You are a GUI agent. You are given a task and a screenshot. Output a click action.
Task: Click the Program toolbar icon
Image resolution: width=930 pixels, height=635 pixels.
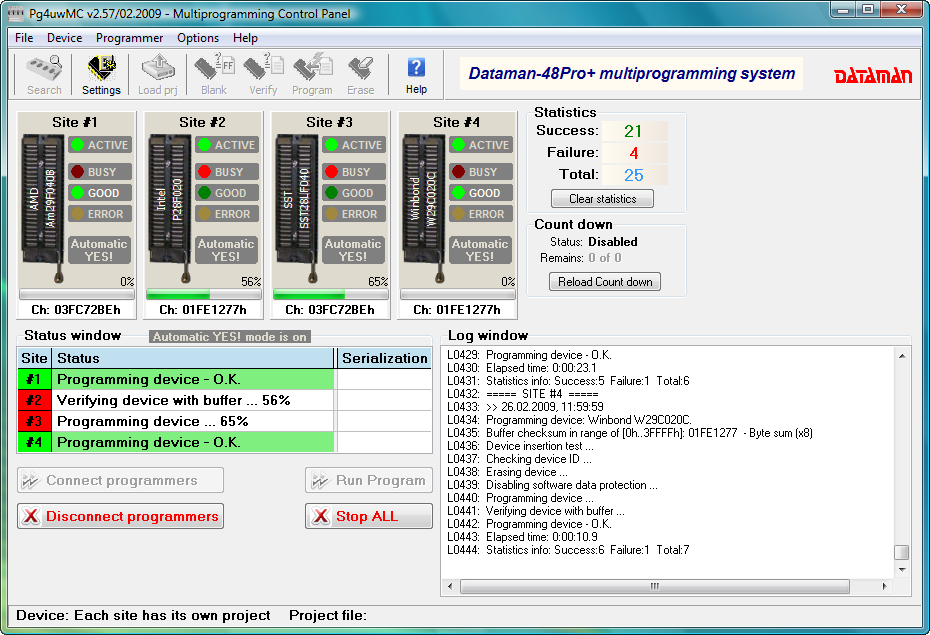click(x=312, y=72)
